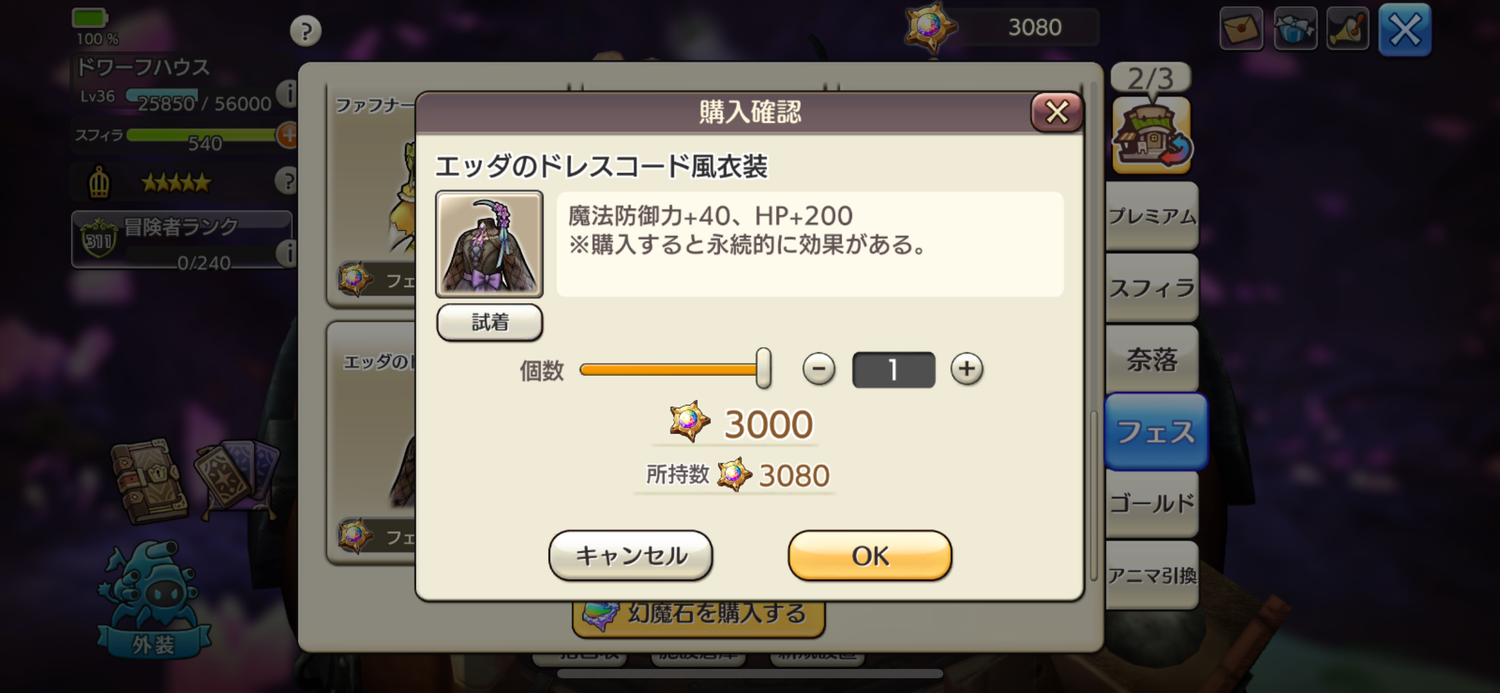Select the フェス shop tab
The image size is (1500, 693).
(x=1156, y=432)
